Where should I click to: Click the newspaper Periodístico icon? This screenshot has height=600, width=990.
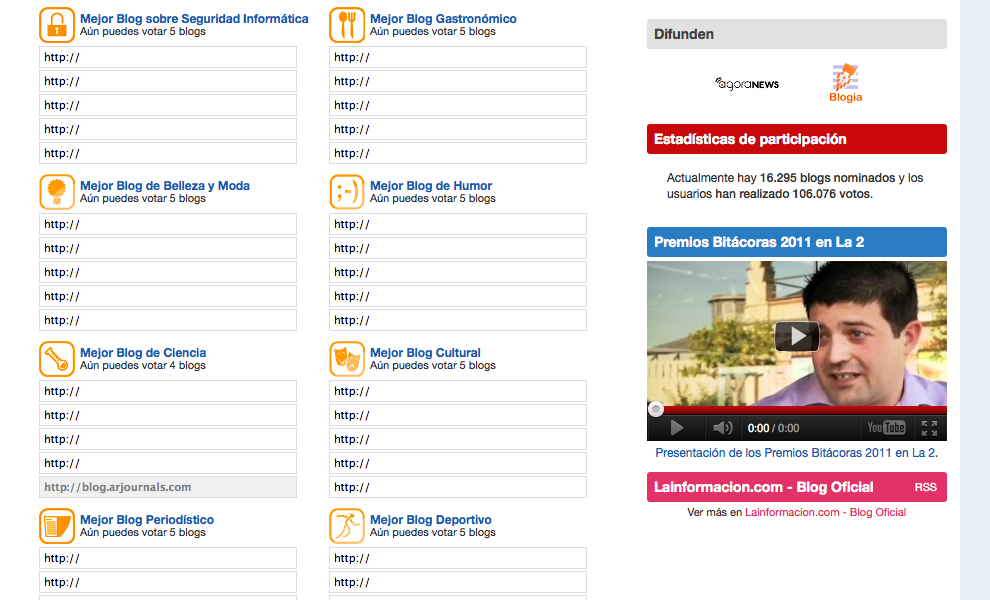pyautogui.click(x=57, y=526)
